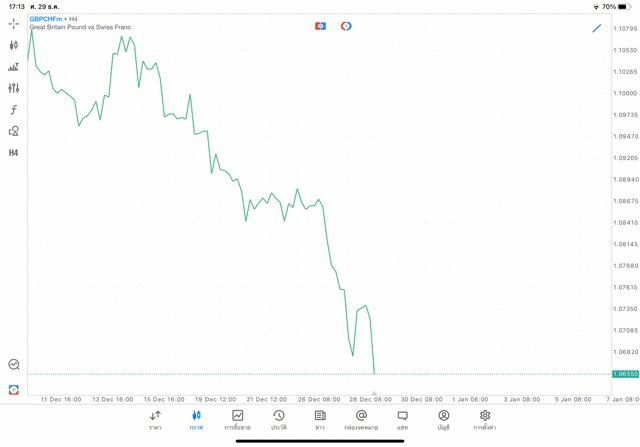
Task: Toggle the red-blue trade panel button
Action: [x=320, y=26]
